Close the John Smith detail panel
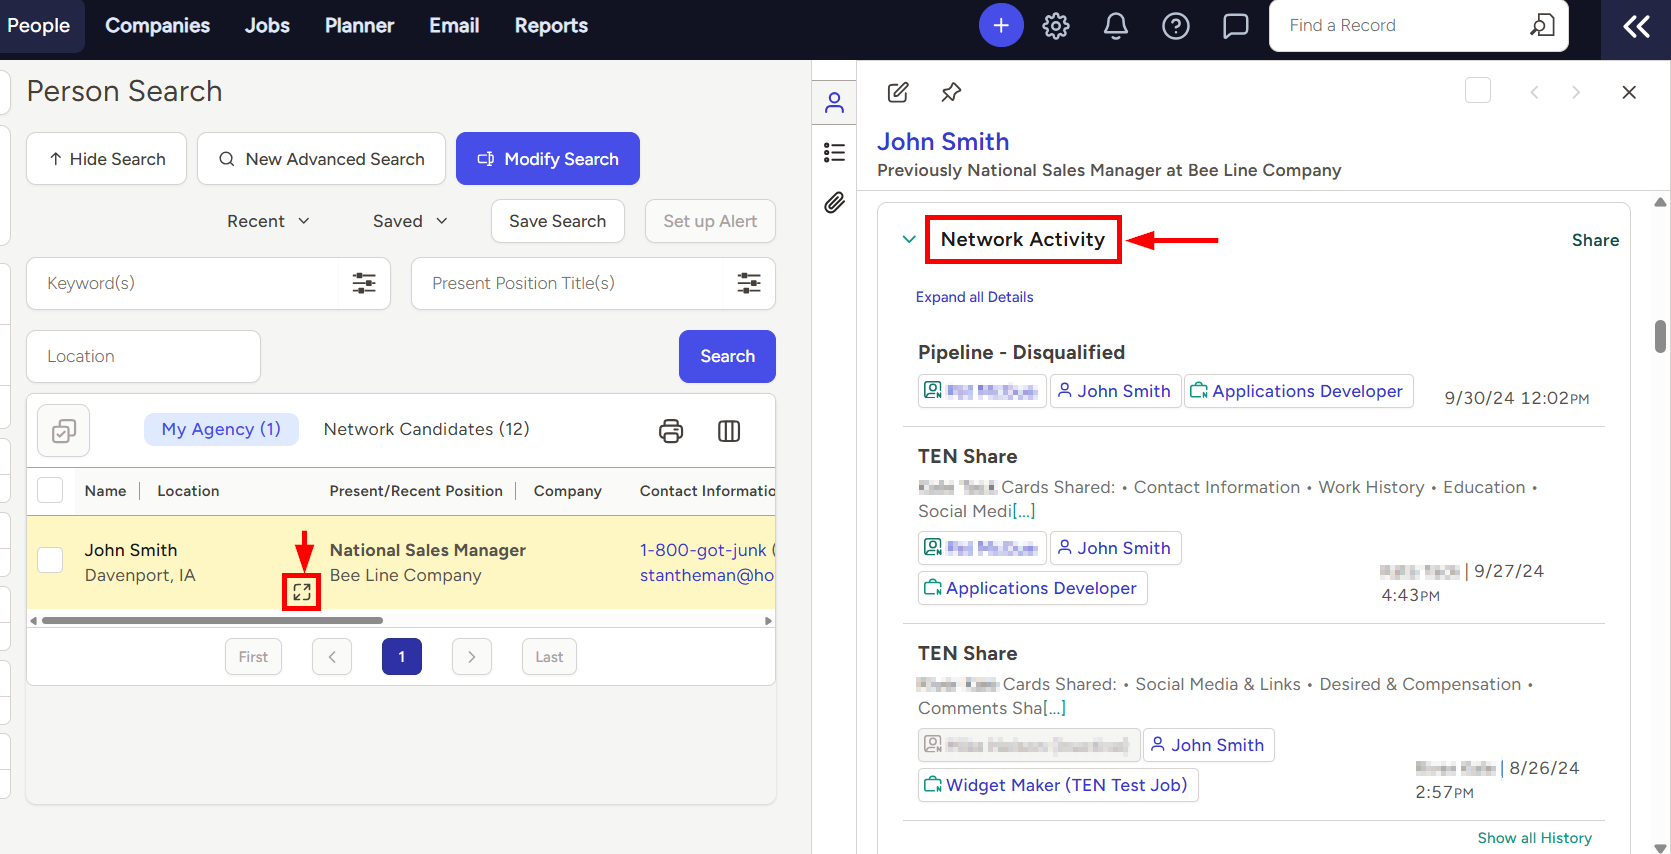The height and width of the screenshot is (854, 1671). pos(1629,92)
